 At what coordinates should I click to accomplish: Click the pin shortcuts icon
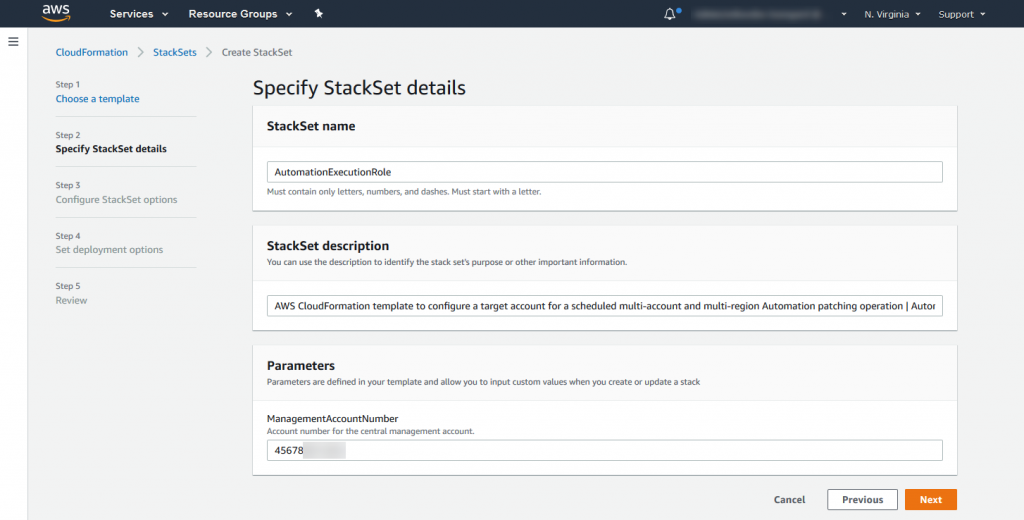pos(319,13)
